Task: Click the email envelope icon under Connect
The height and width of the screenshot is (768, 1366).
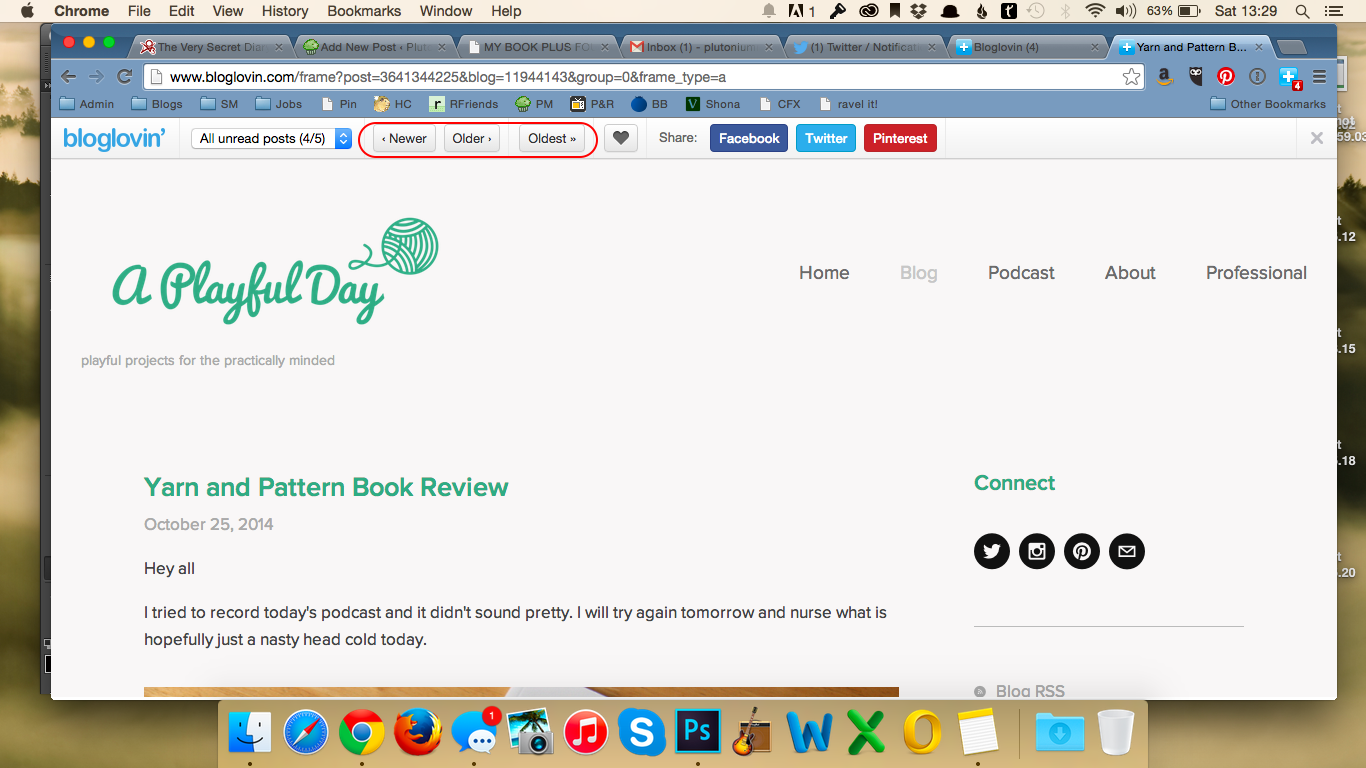Action: (1127, 551)
